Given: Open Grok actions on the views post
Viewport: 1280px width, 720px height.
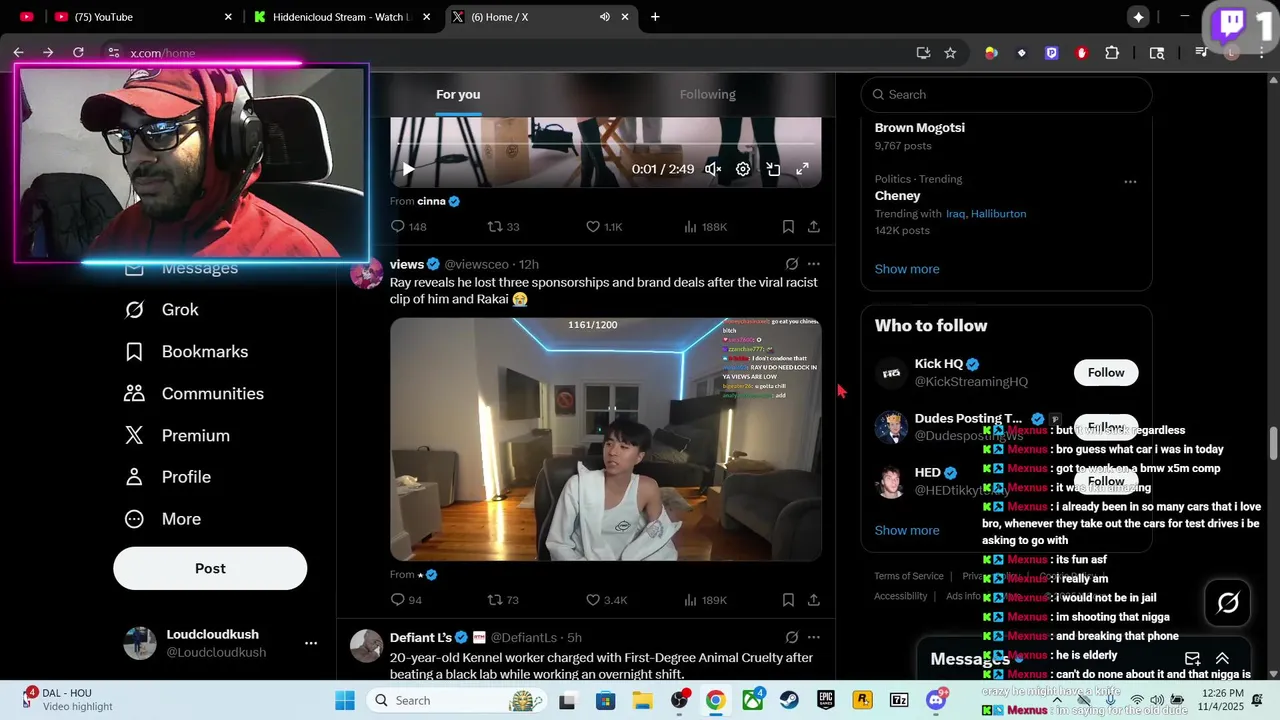Looking at the screenshot, I should [x=792, y=264].
